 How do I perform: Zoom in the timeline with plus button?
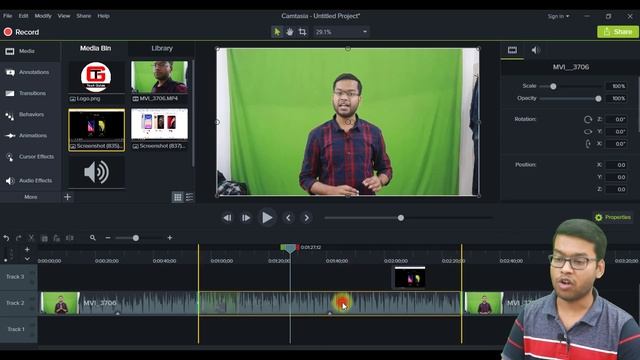[170, 238]
